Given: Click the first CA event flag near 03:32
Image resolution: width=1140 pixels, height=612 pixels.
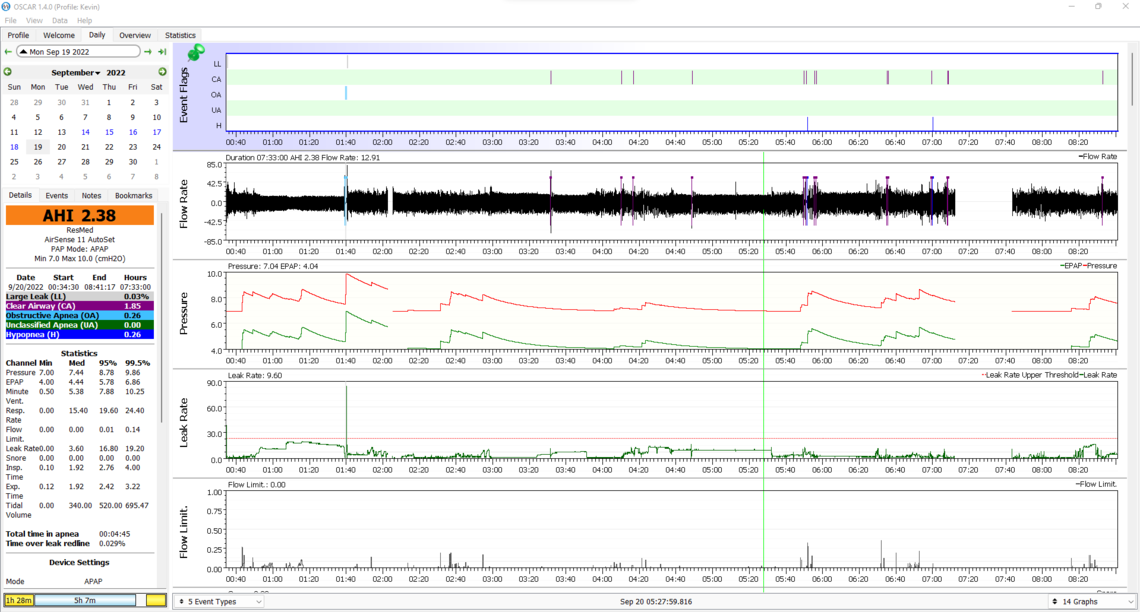Looking at the screenshot, I should (x=550, y=78).
